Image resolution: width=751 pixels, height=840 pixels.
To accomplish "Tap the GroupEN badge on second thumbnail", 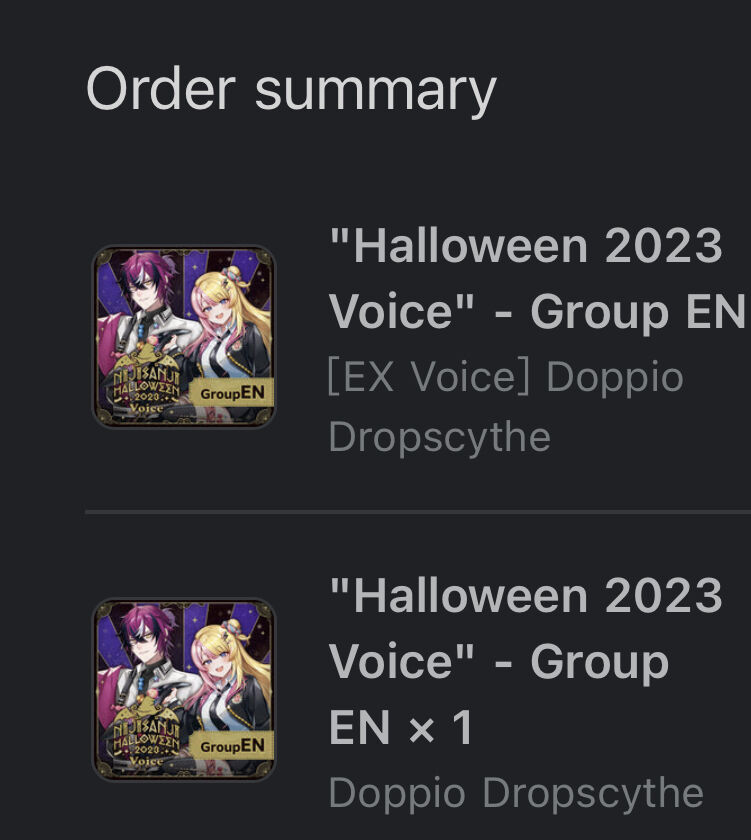I will pyautogui.click(x=232, y=745).
